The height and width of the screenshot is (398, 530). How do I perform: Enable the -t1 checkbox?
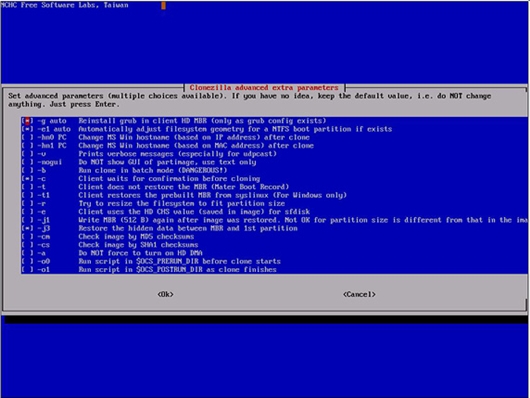point(27,195)
